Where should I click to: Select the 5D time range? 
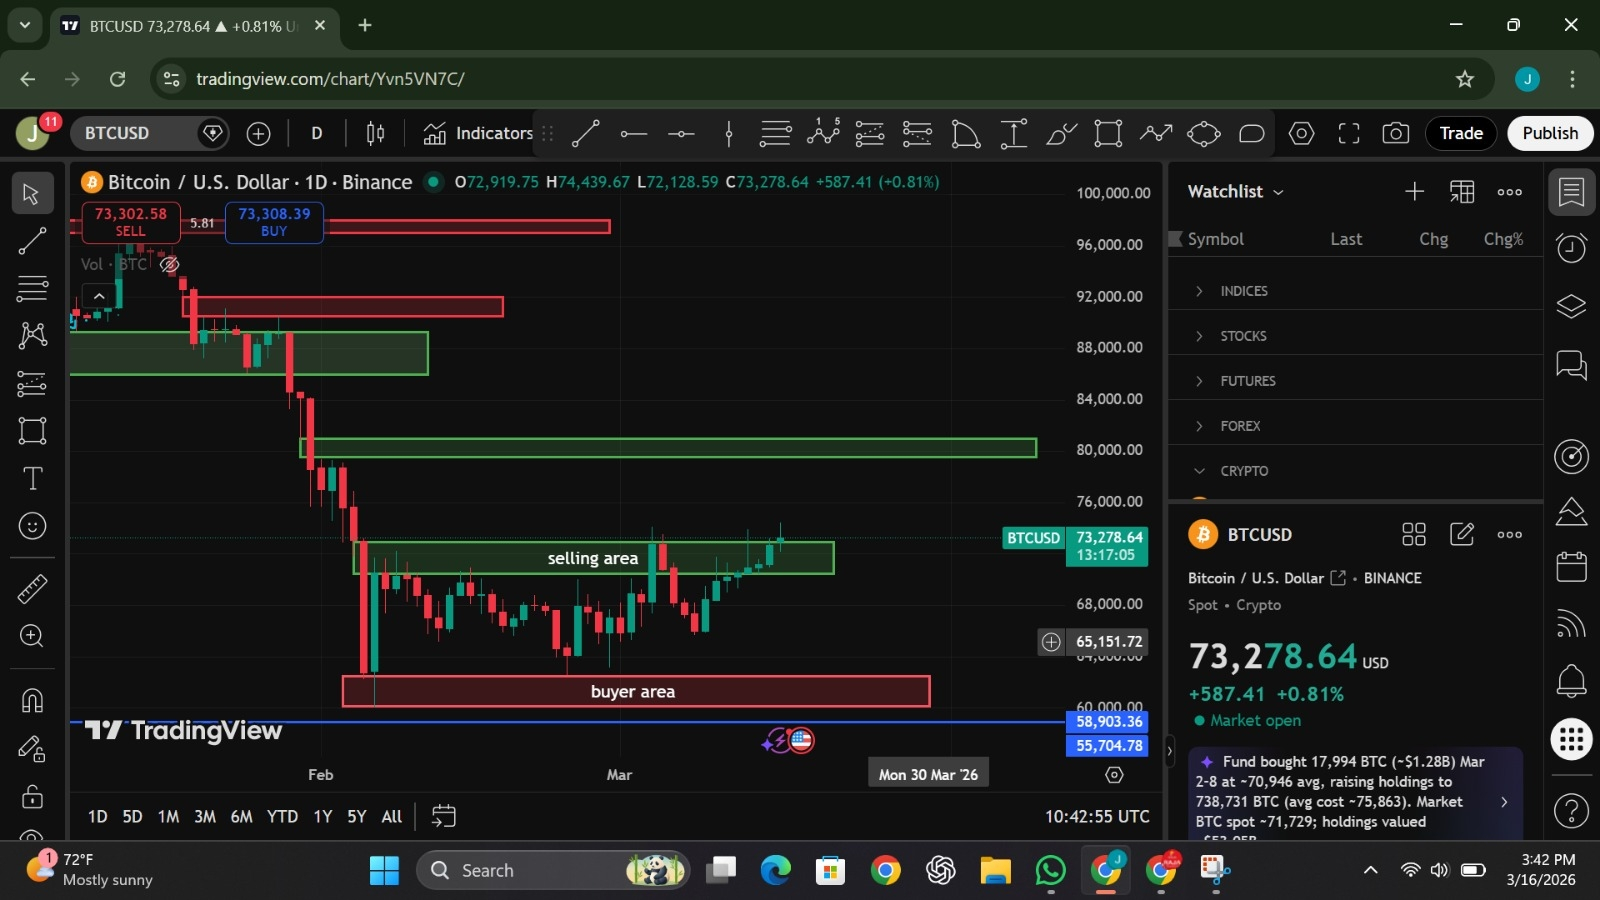click(132, 817)
